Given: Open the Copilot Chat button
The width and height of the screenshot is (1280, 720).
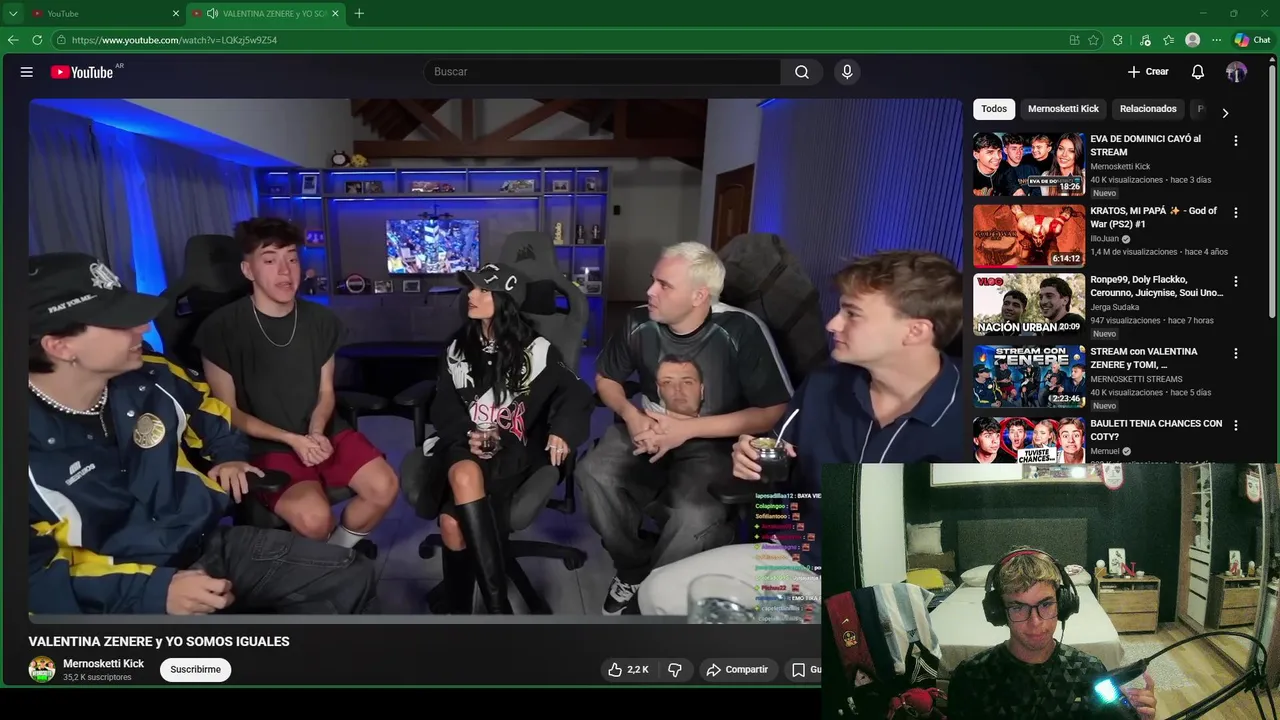Looking at the screenshot, I should coord(1252,40).
